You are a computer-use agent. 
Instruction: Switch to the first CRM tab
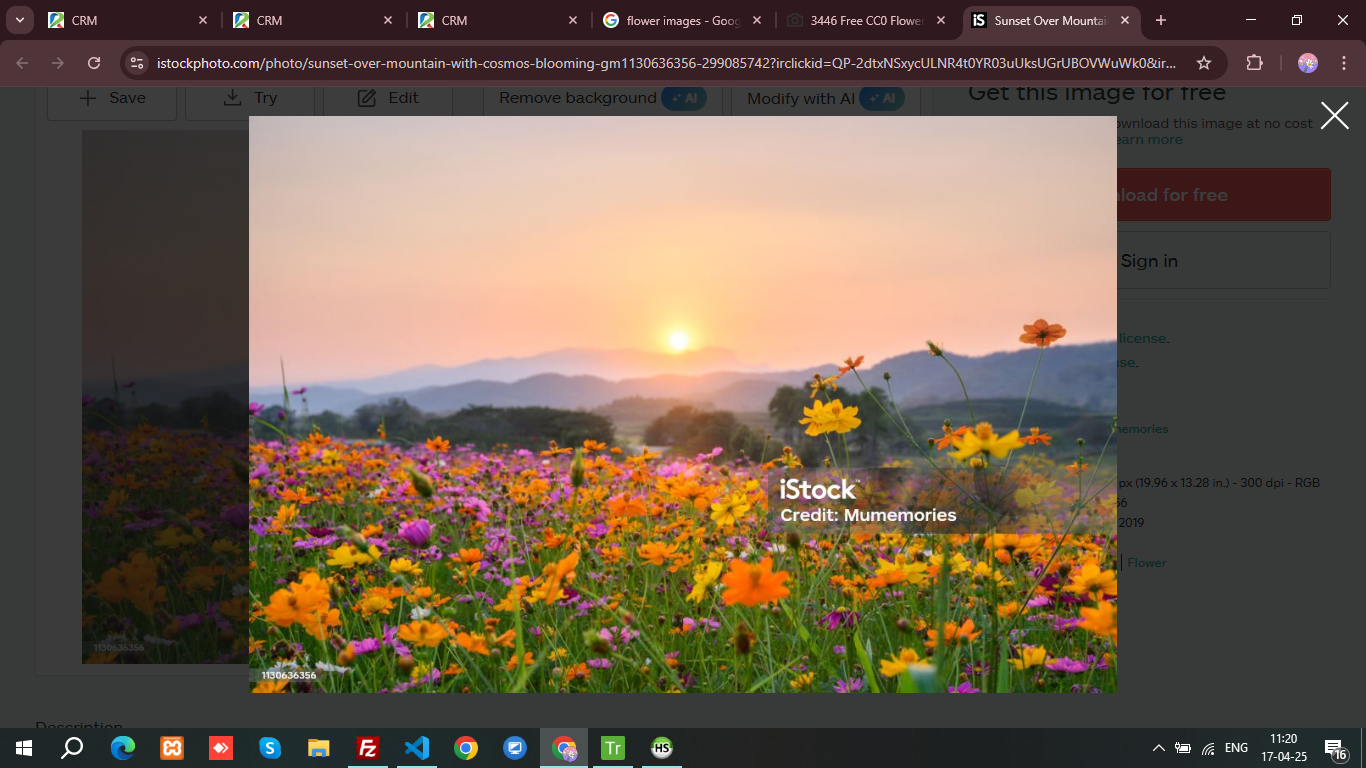click(x=128, y=20)
